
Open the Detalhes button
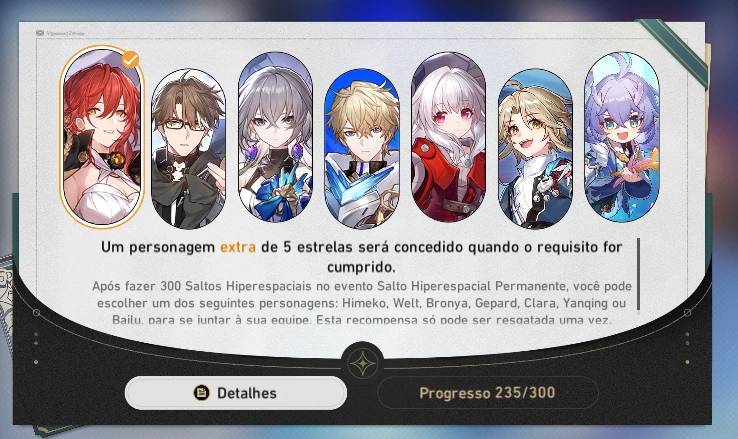click(236, 393)
